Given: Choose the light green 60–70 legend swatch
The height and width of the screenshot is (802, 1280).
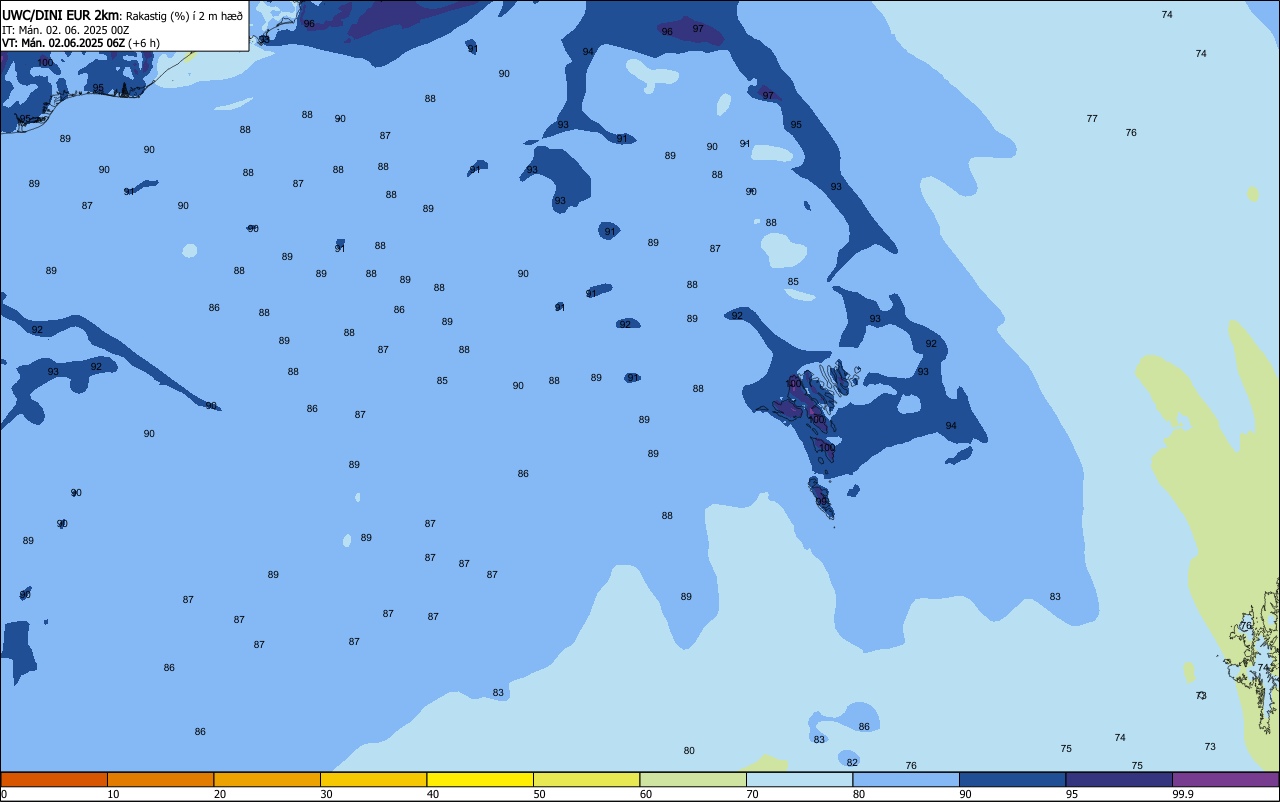Looking at the screenshot, I should coord(693,779).
